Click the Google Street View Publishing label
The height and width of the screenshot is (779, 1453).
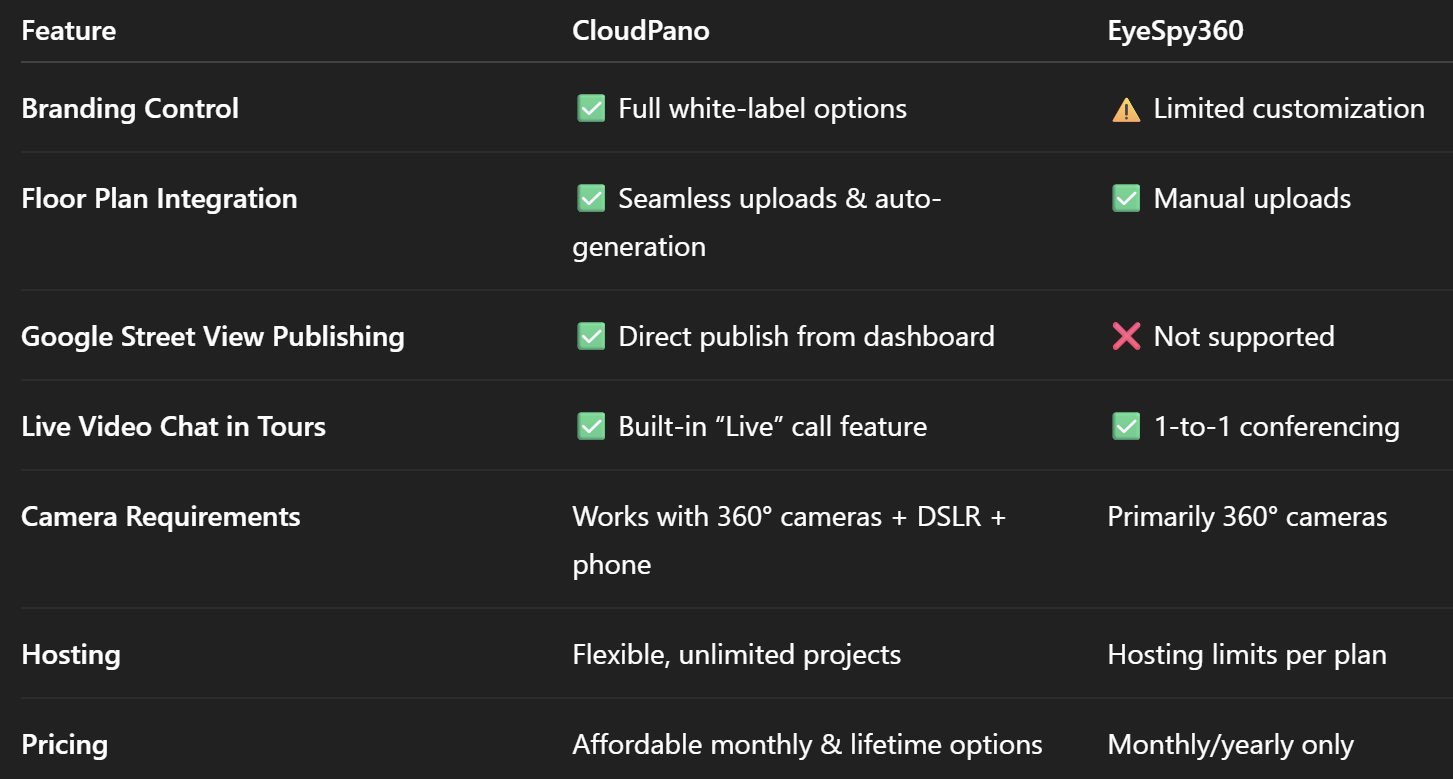pyautogui.click(x=213, y=336)
